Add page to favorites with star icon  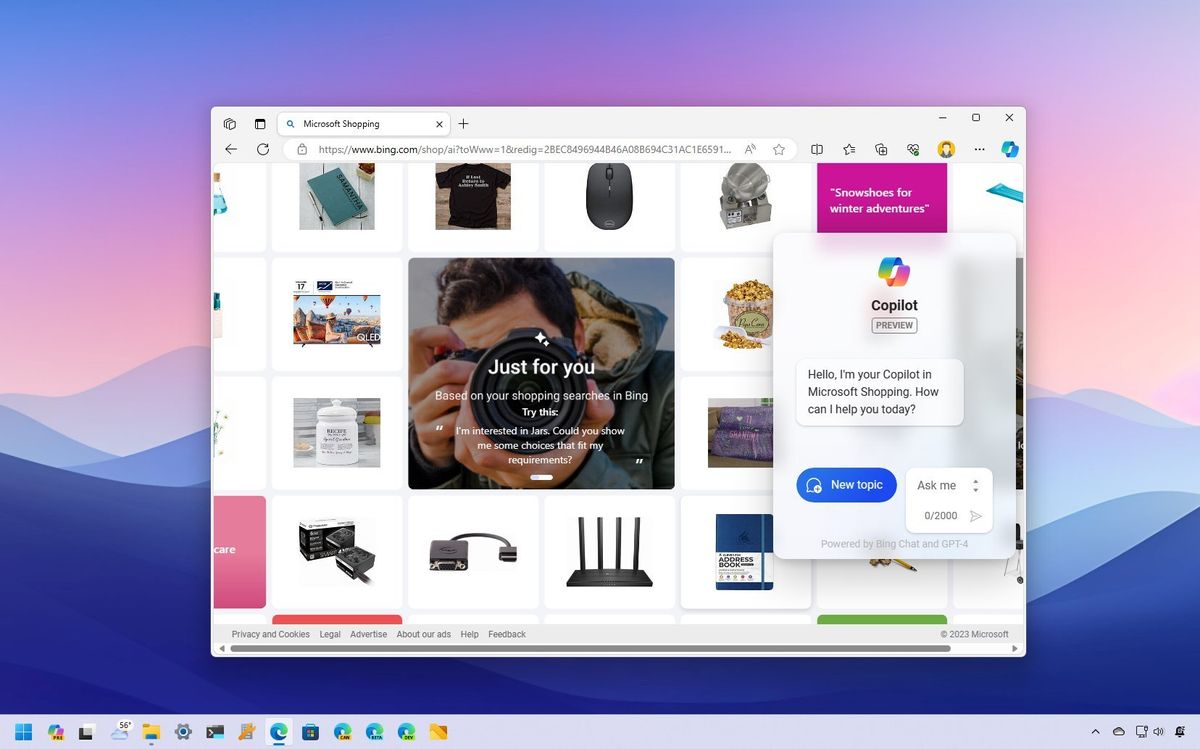pos(778,149)
